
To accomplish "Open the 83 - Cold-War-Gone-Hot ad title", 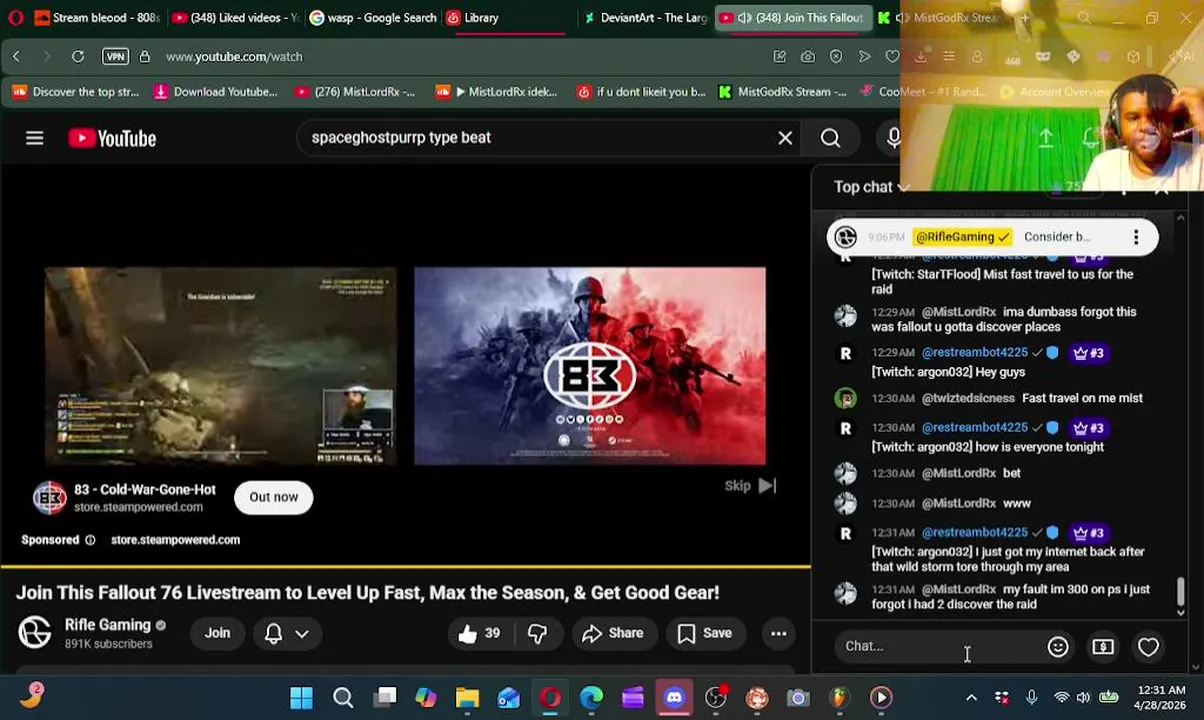I will (x=145, y=490).
